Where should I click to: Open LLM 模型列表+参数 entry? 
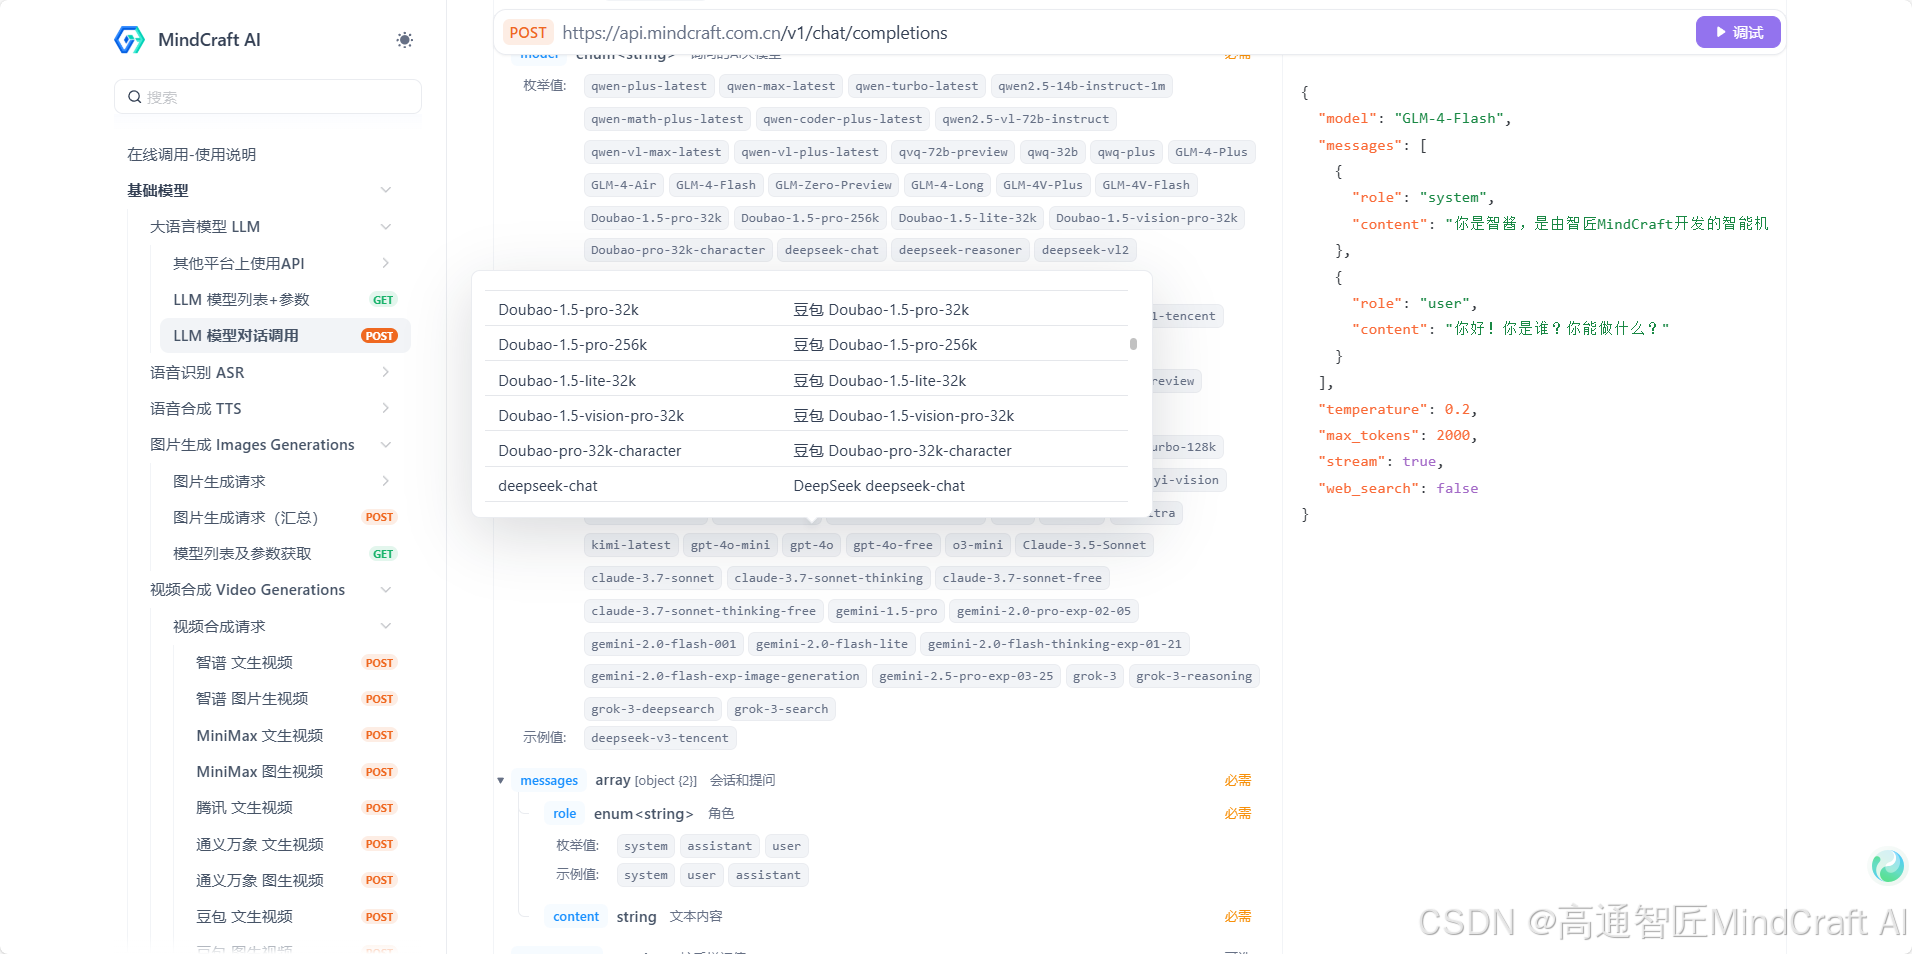(285, 300)
